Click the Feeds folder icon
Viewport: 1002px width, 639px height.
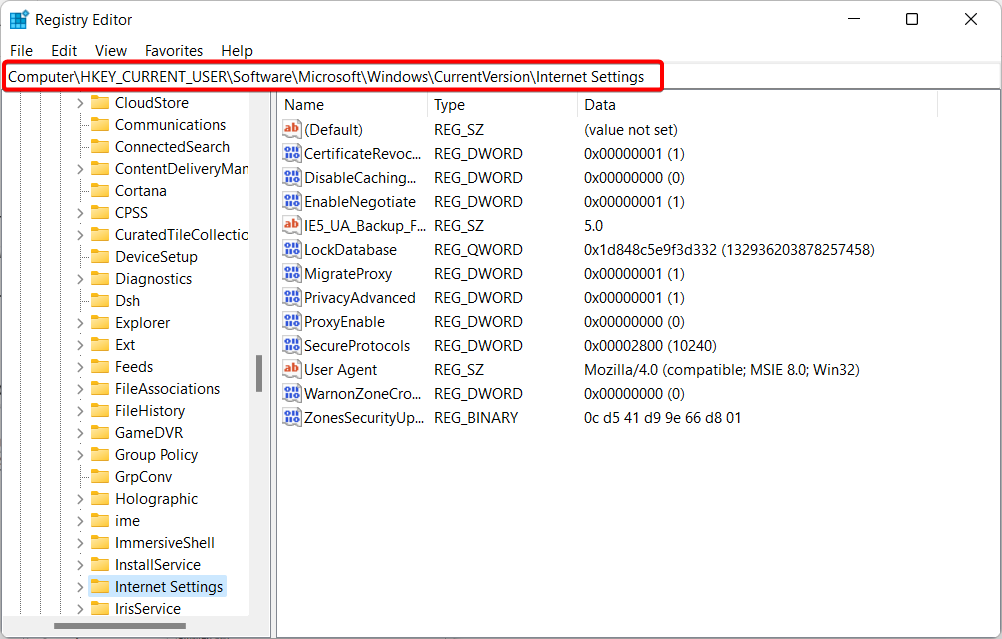coord(100,367)
